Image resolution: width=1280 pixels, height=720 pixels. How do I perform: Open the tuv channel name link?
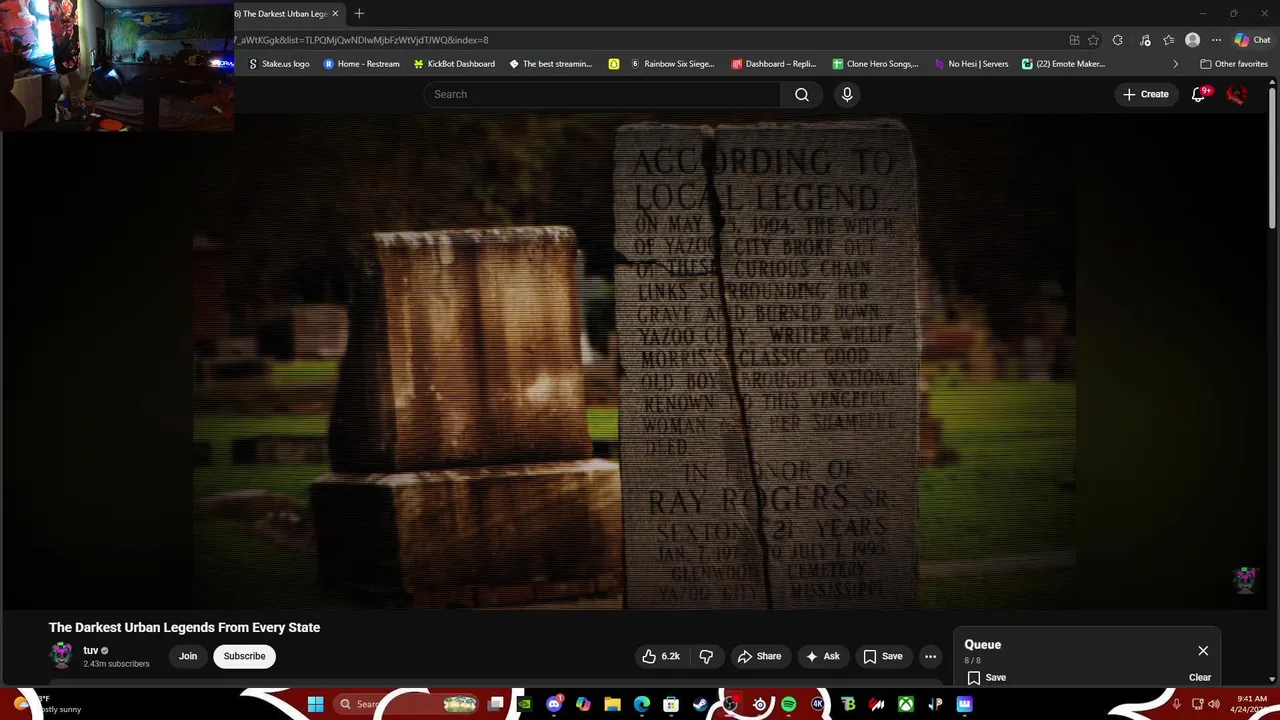click(x=91, y=650)
